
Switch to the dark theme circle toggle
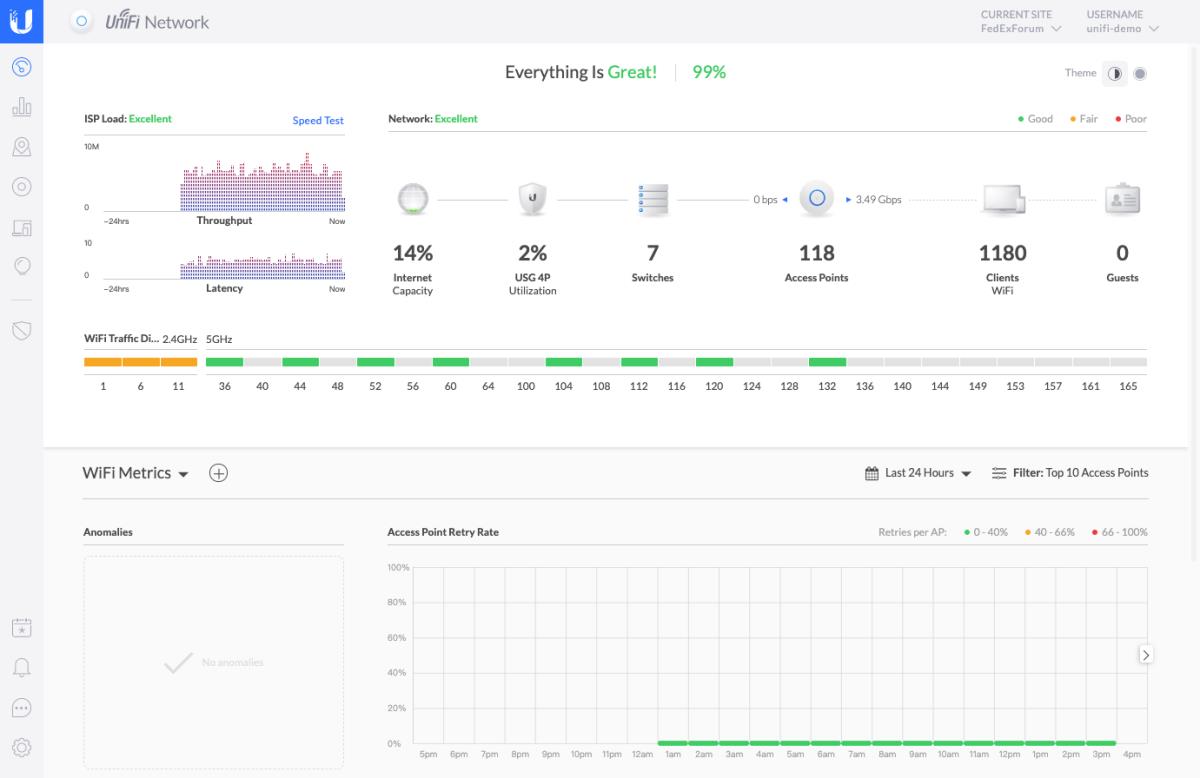click(1140, 73)
